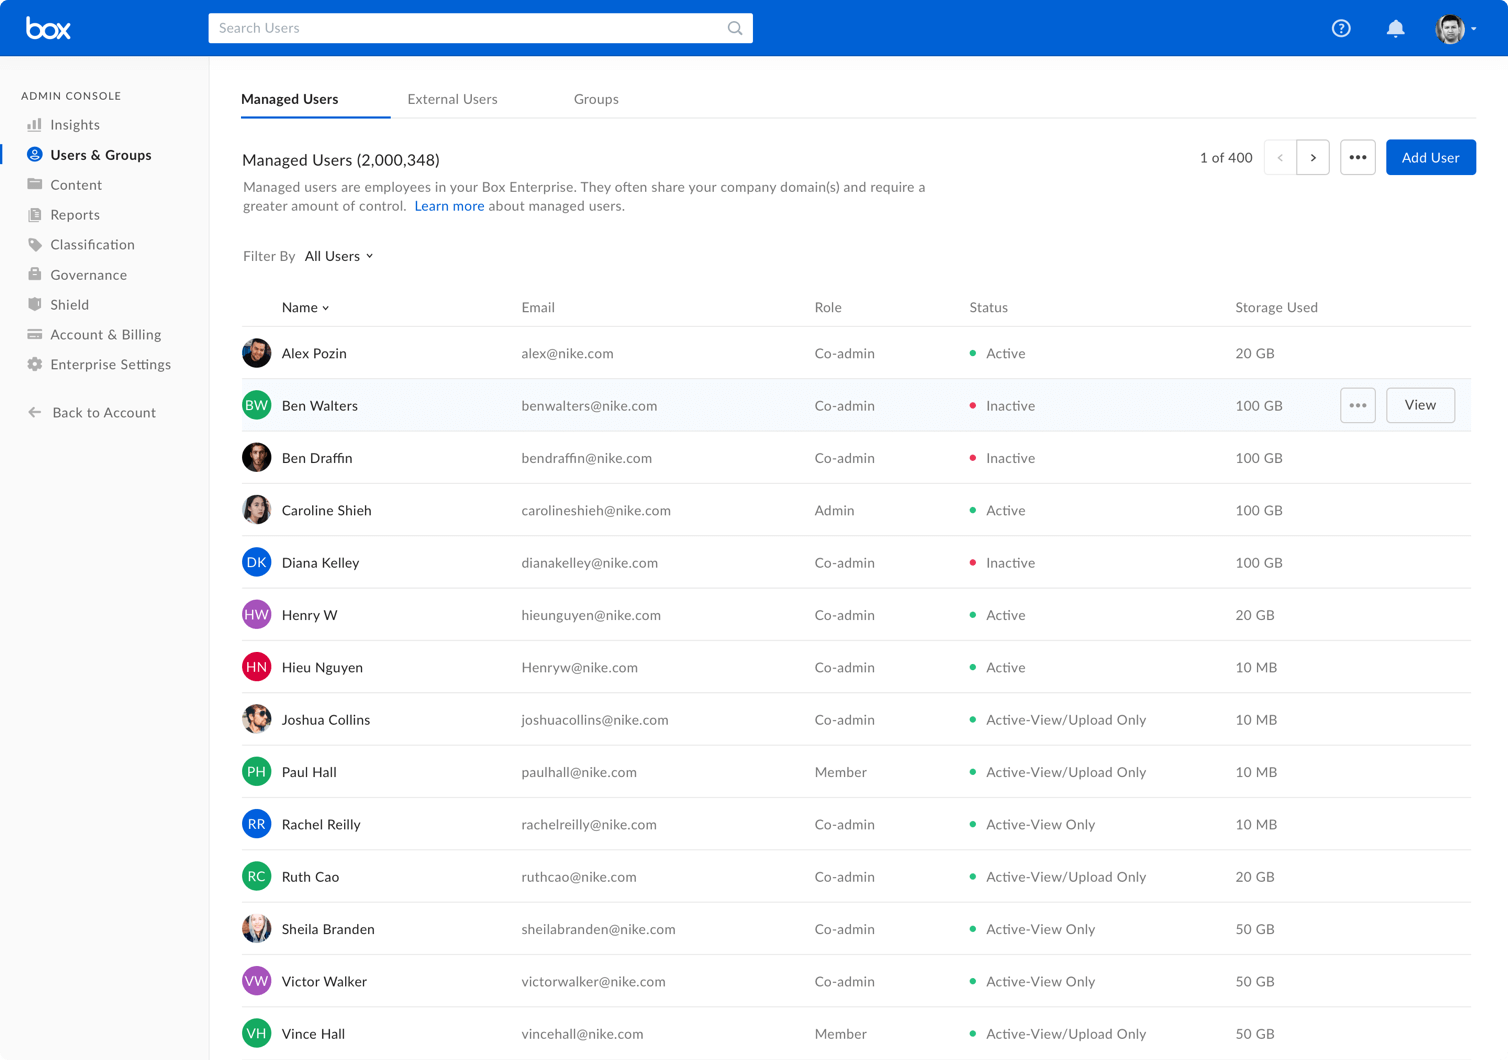Click the Storage Used column header
The height and width of the screenshot is (1060, 1508).
pyautogui.click(x=1276, y=307)
